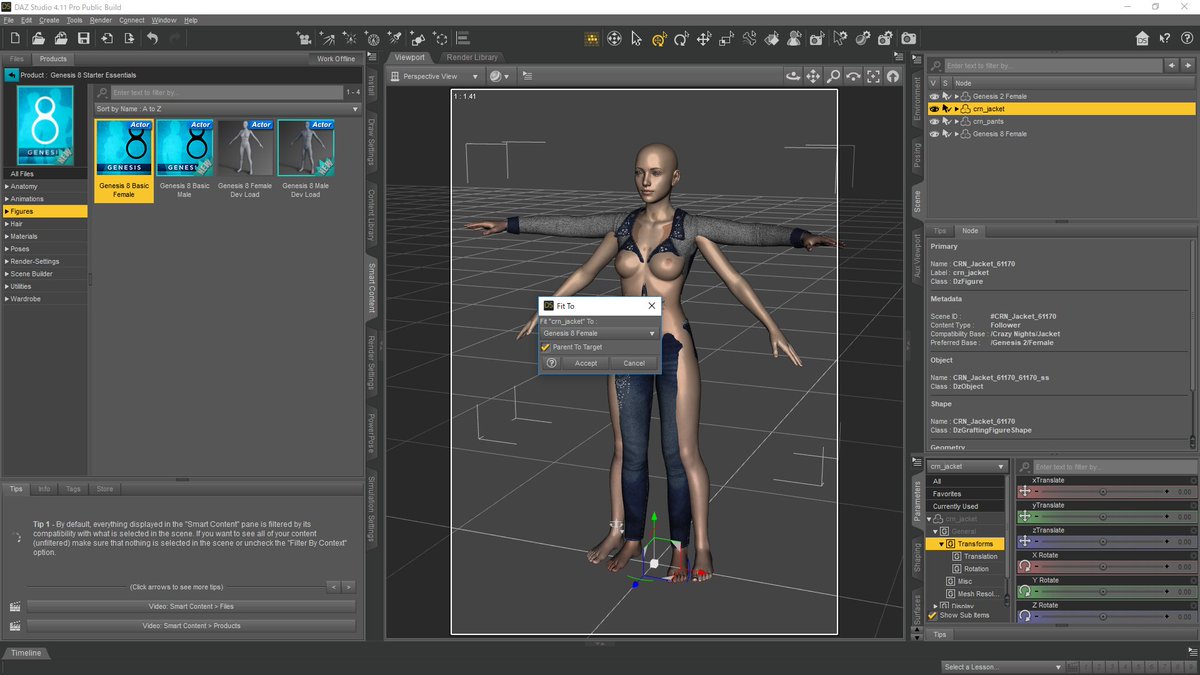
Task: Open the DAZ store house icon
Action: pyautogui.click(x=1142, y=39)
